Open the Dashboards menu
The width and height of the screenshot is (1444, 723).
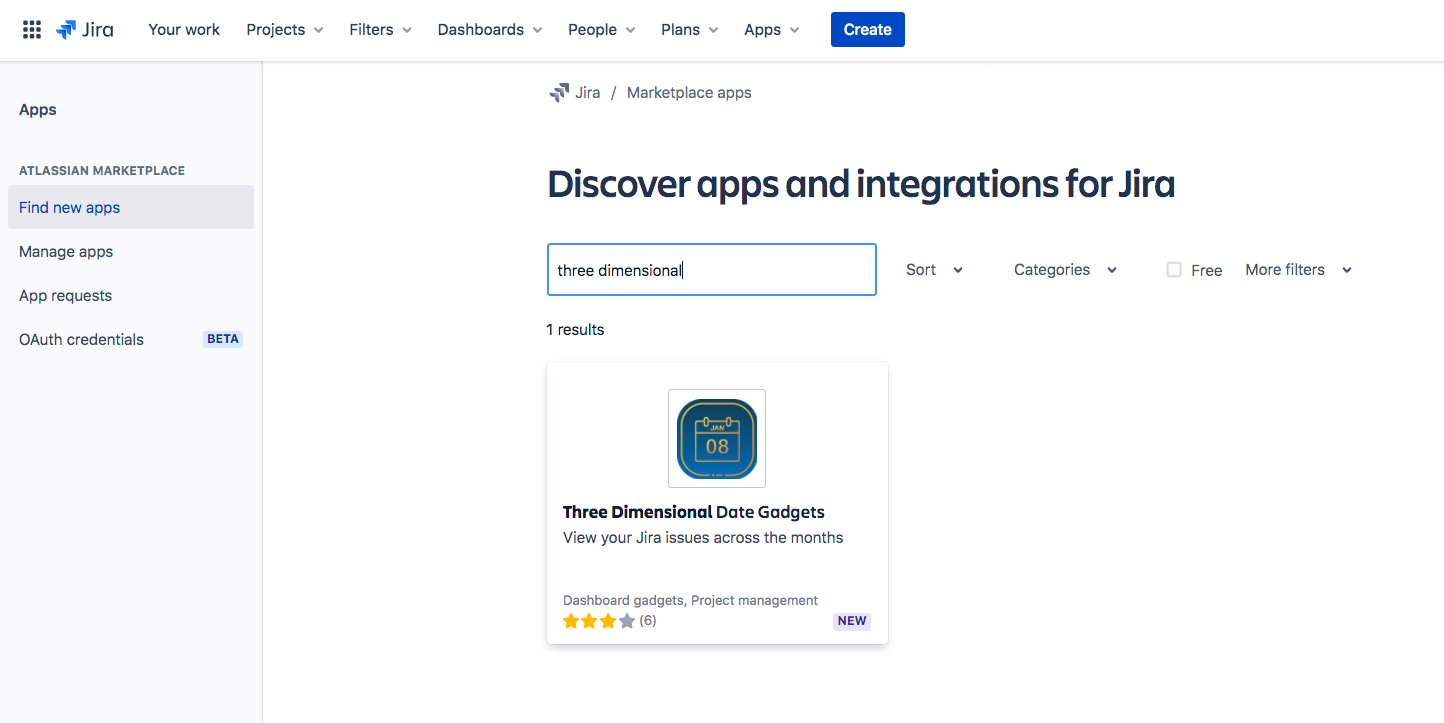[x=490, y=30]
